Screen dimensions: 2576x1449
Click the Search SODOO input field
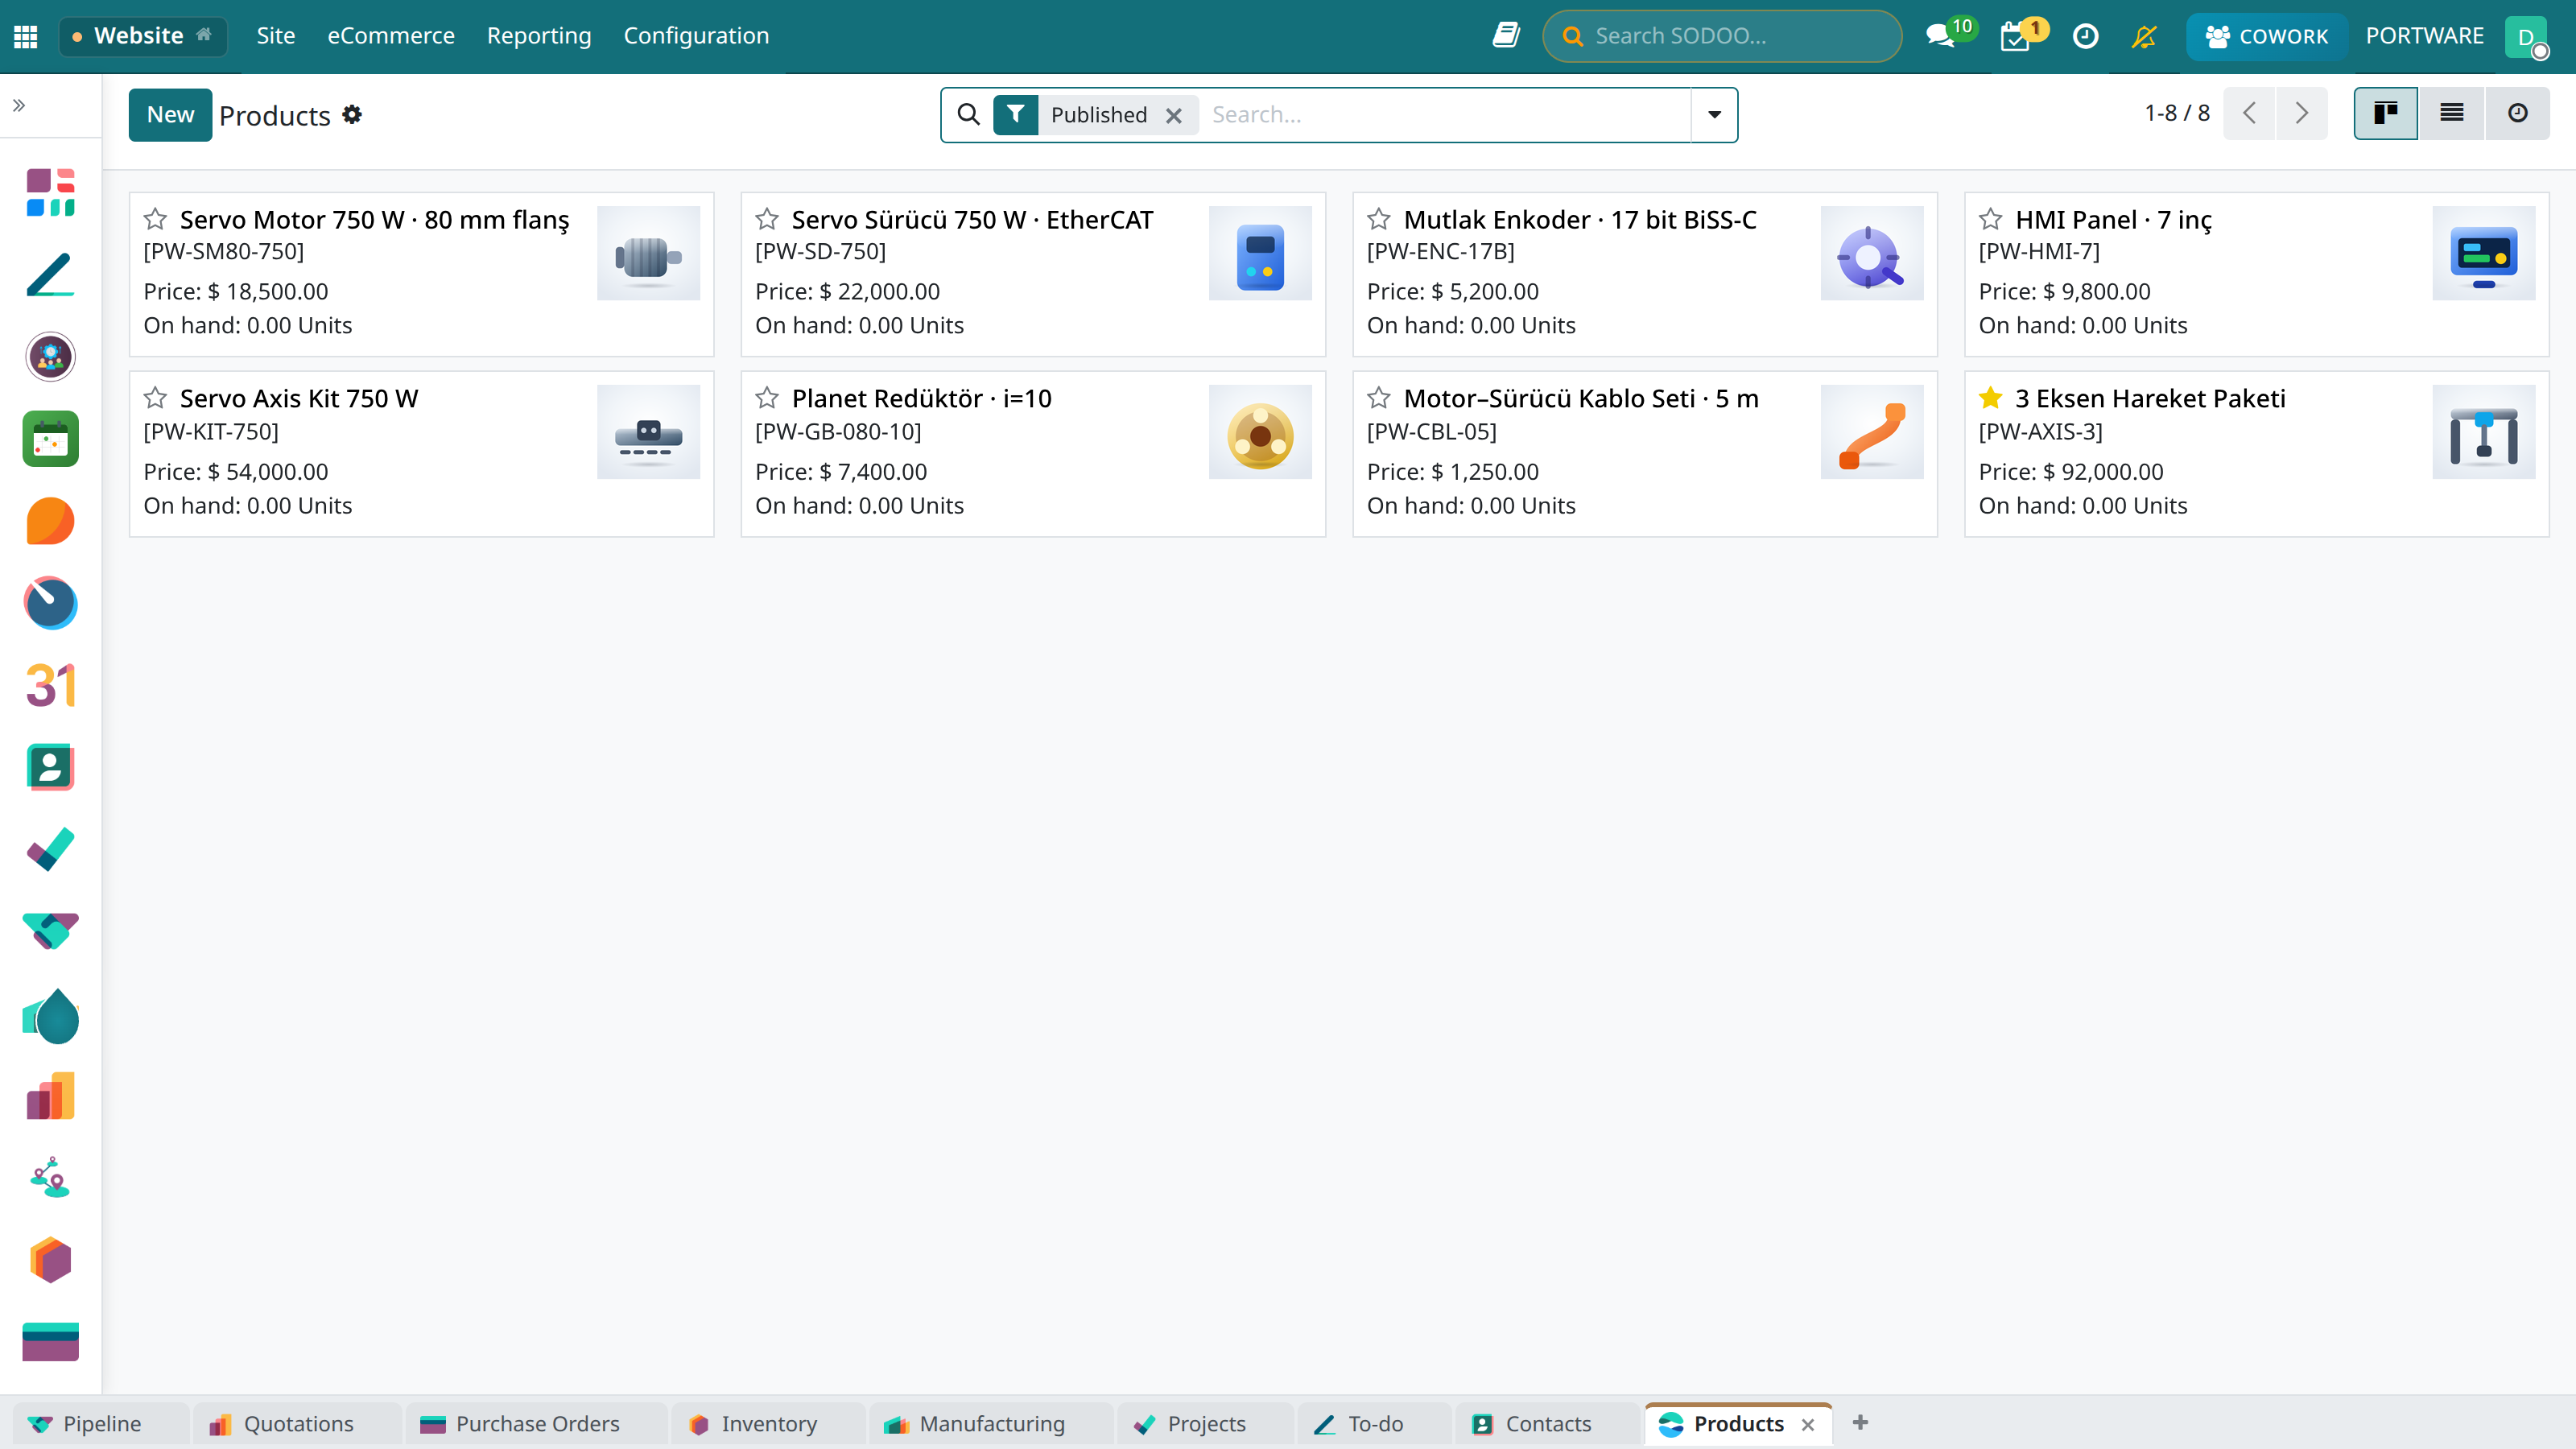click(x=1722, y=36)
